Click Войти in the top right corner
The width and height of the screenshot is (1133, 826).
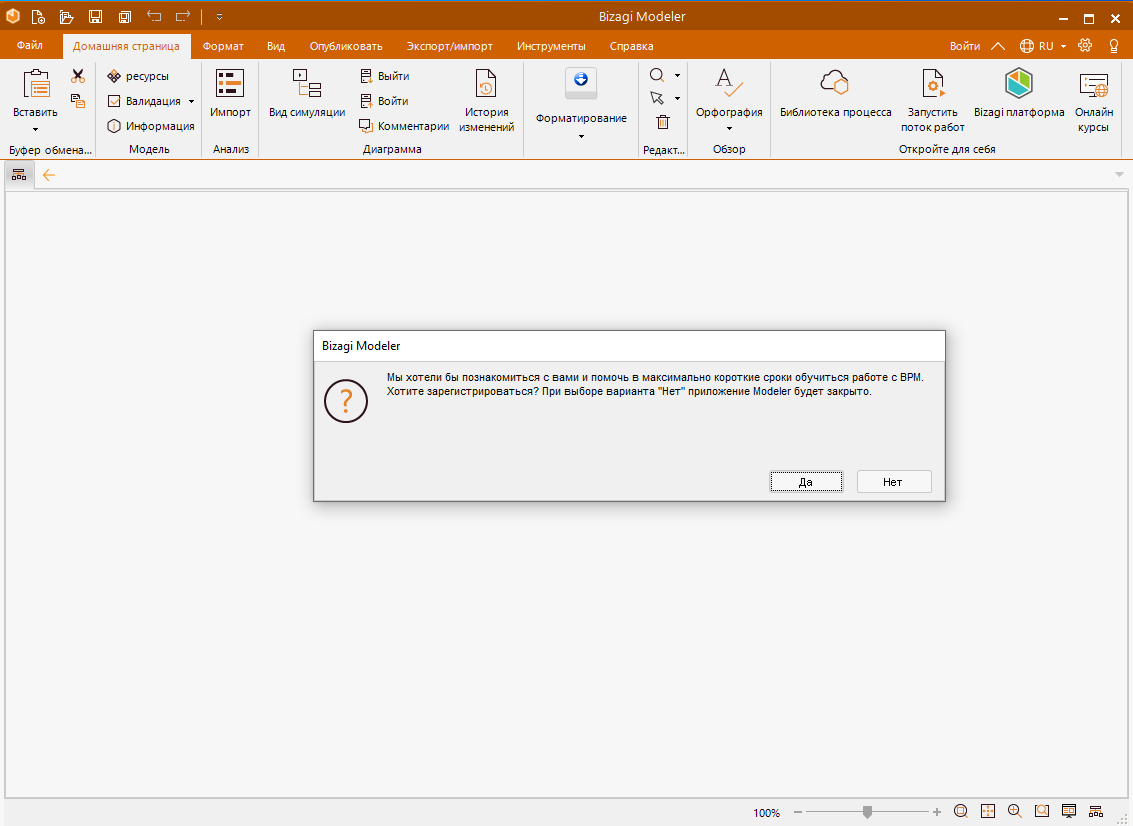pos(965,46)
